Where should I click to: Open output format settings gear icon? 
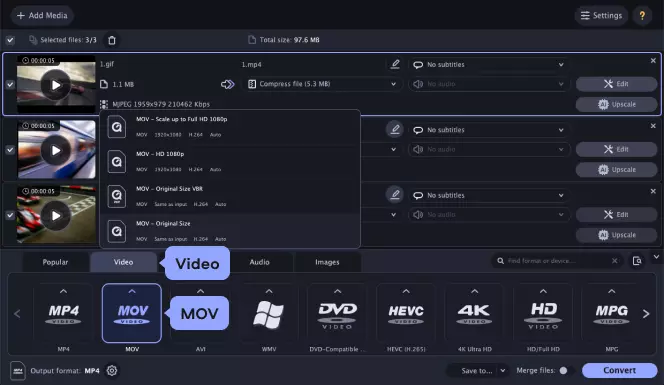(112, 371)
